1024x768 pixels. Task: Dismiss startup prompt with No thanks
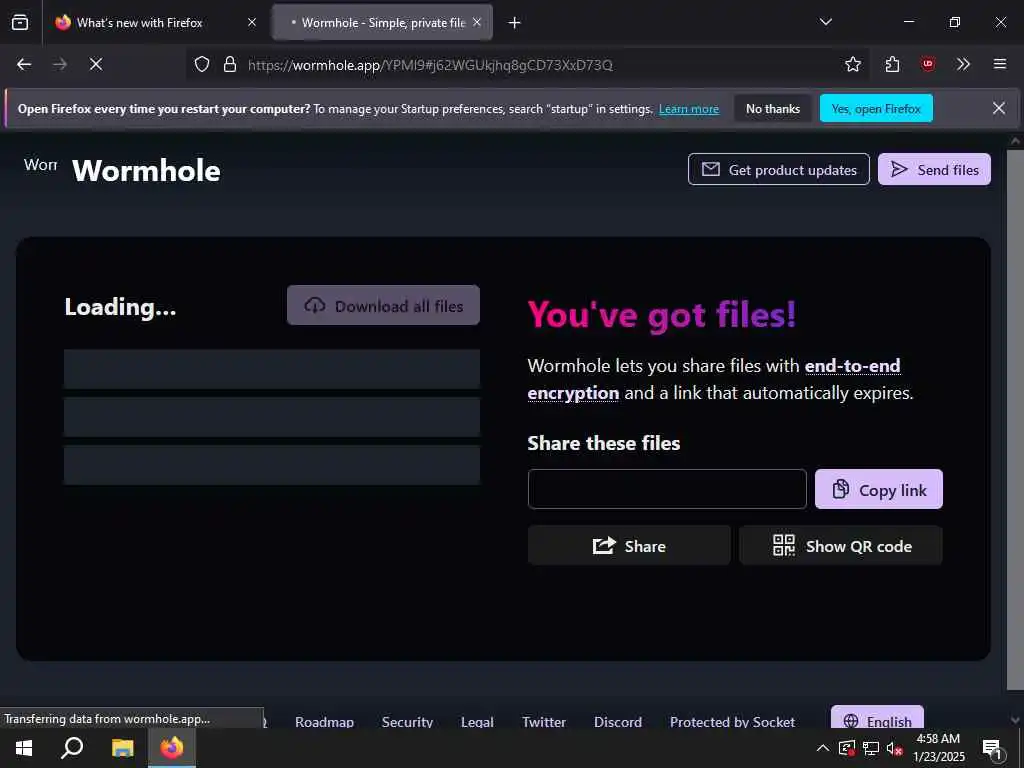pos(773,108)
